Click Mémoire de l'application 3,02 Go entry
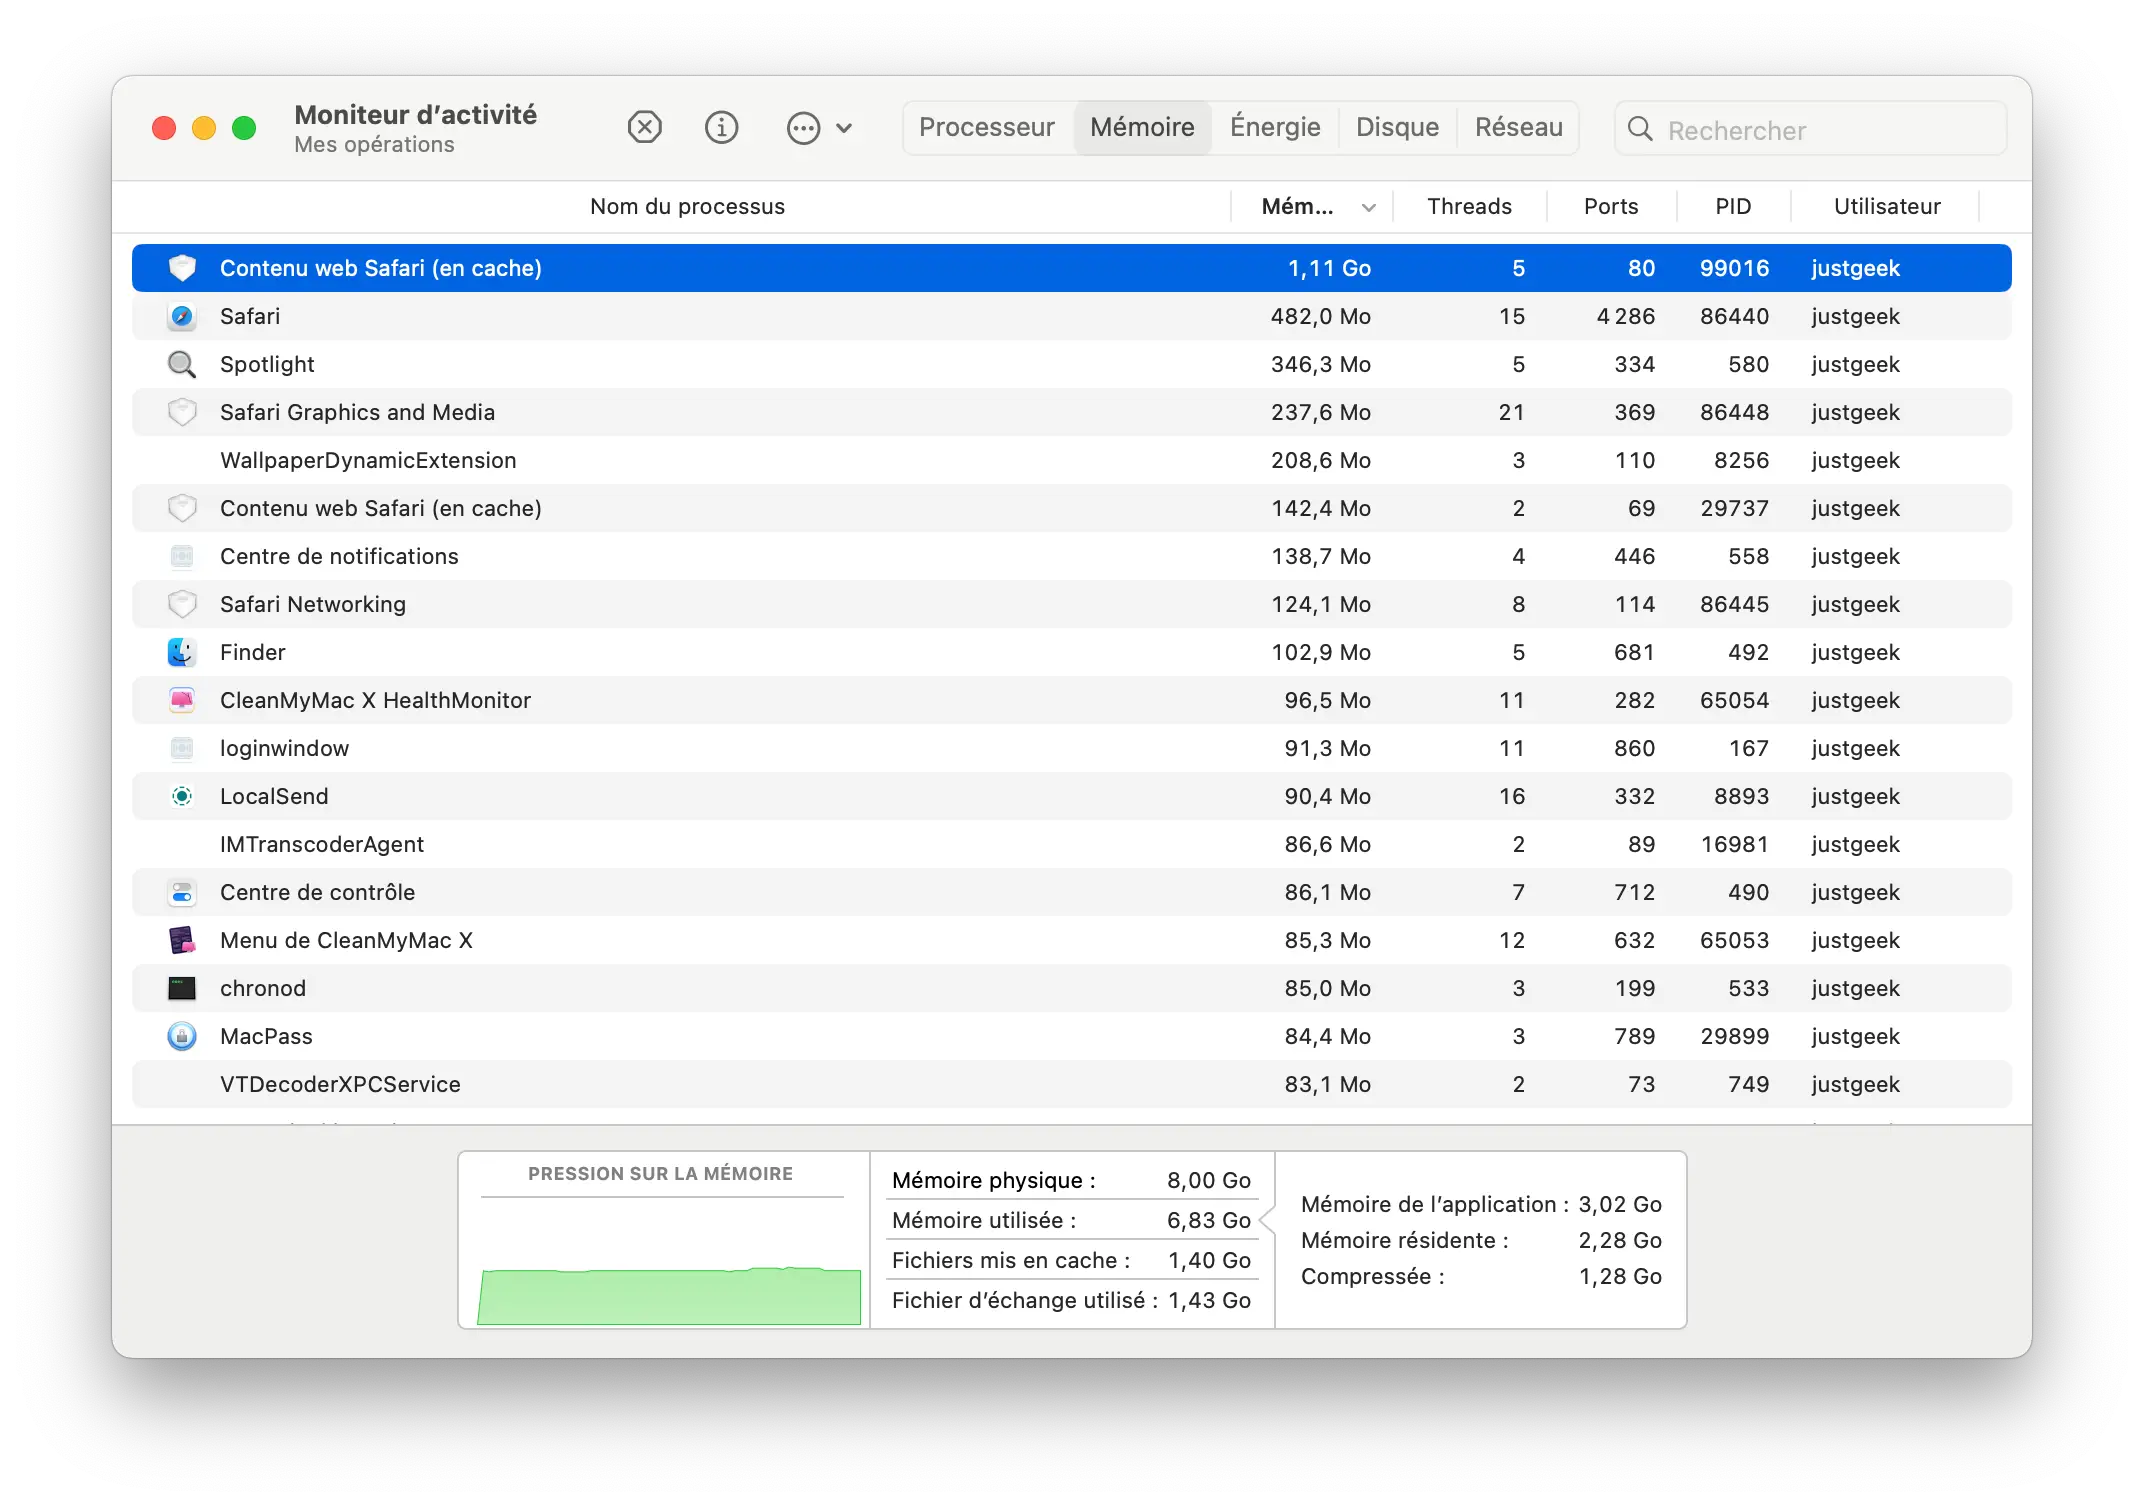This screenshot has height=1506, width=2144. (x=1481, y=1204)
